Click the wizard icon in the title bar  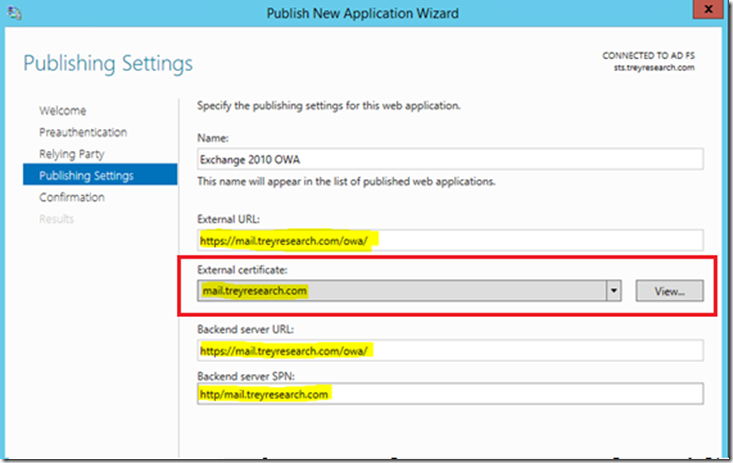tap(14, 12)
